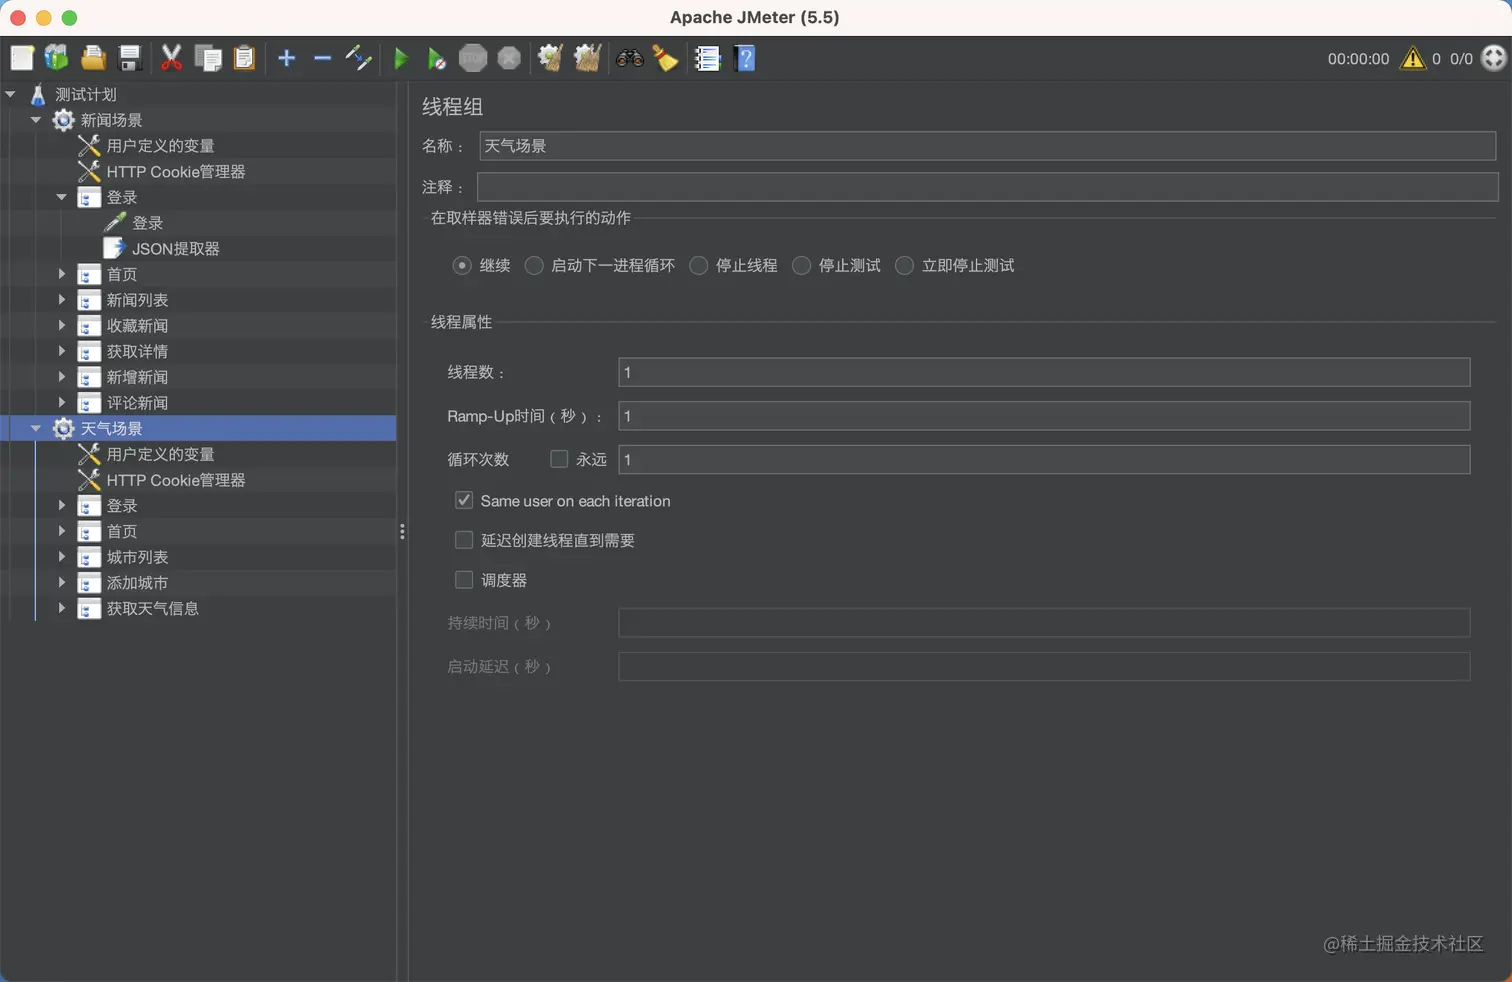Click the Cut scissors icon

coord(172,58)
